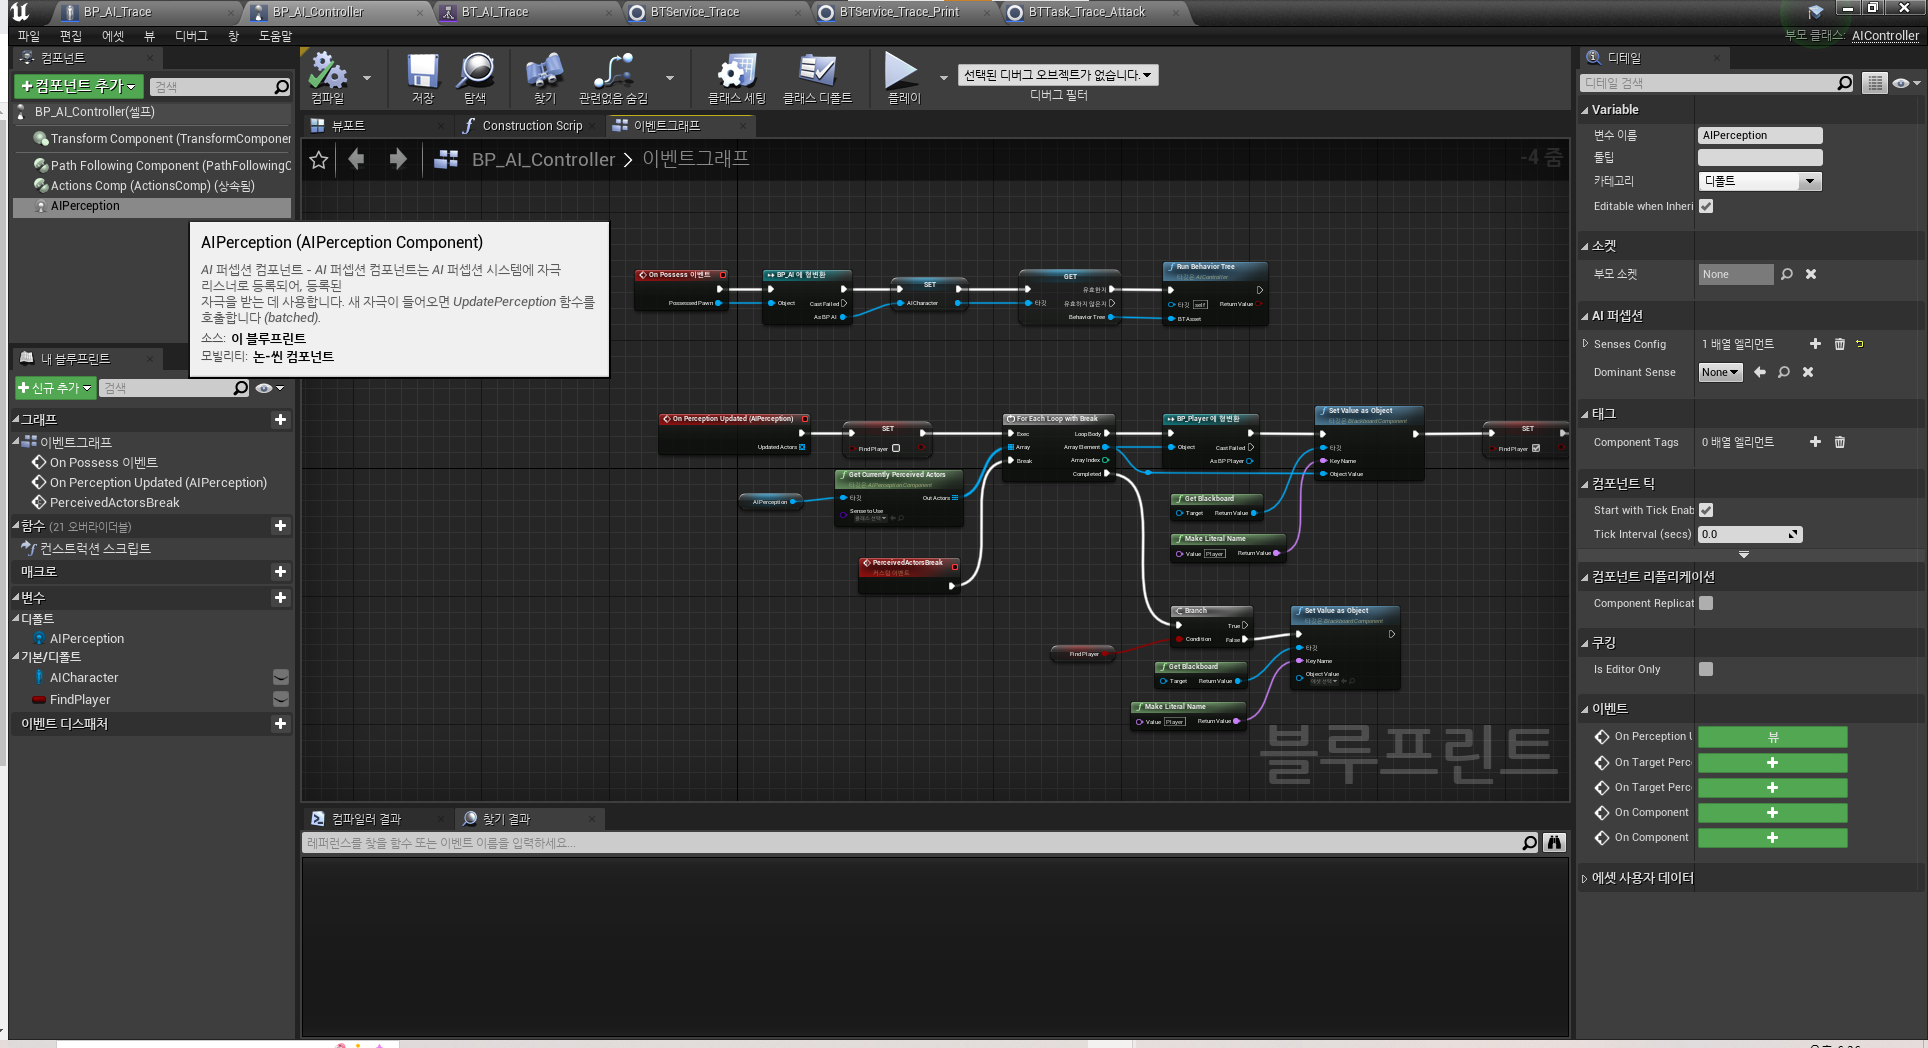The width and height of the screenshot is (1928, 1048).
Task: Select AIPerception in components list
Action: 152,206
